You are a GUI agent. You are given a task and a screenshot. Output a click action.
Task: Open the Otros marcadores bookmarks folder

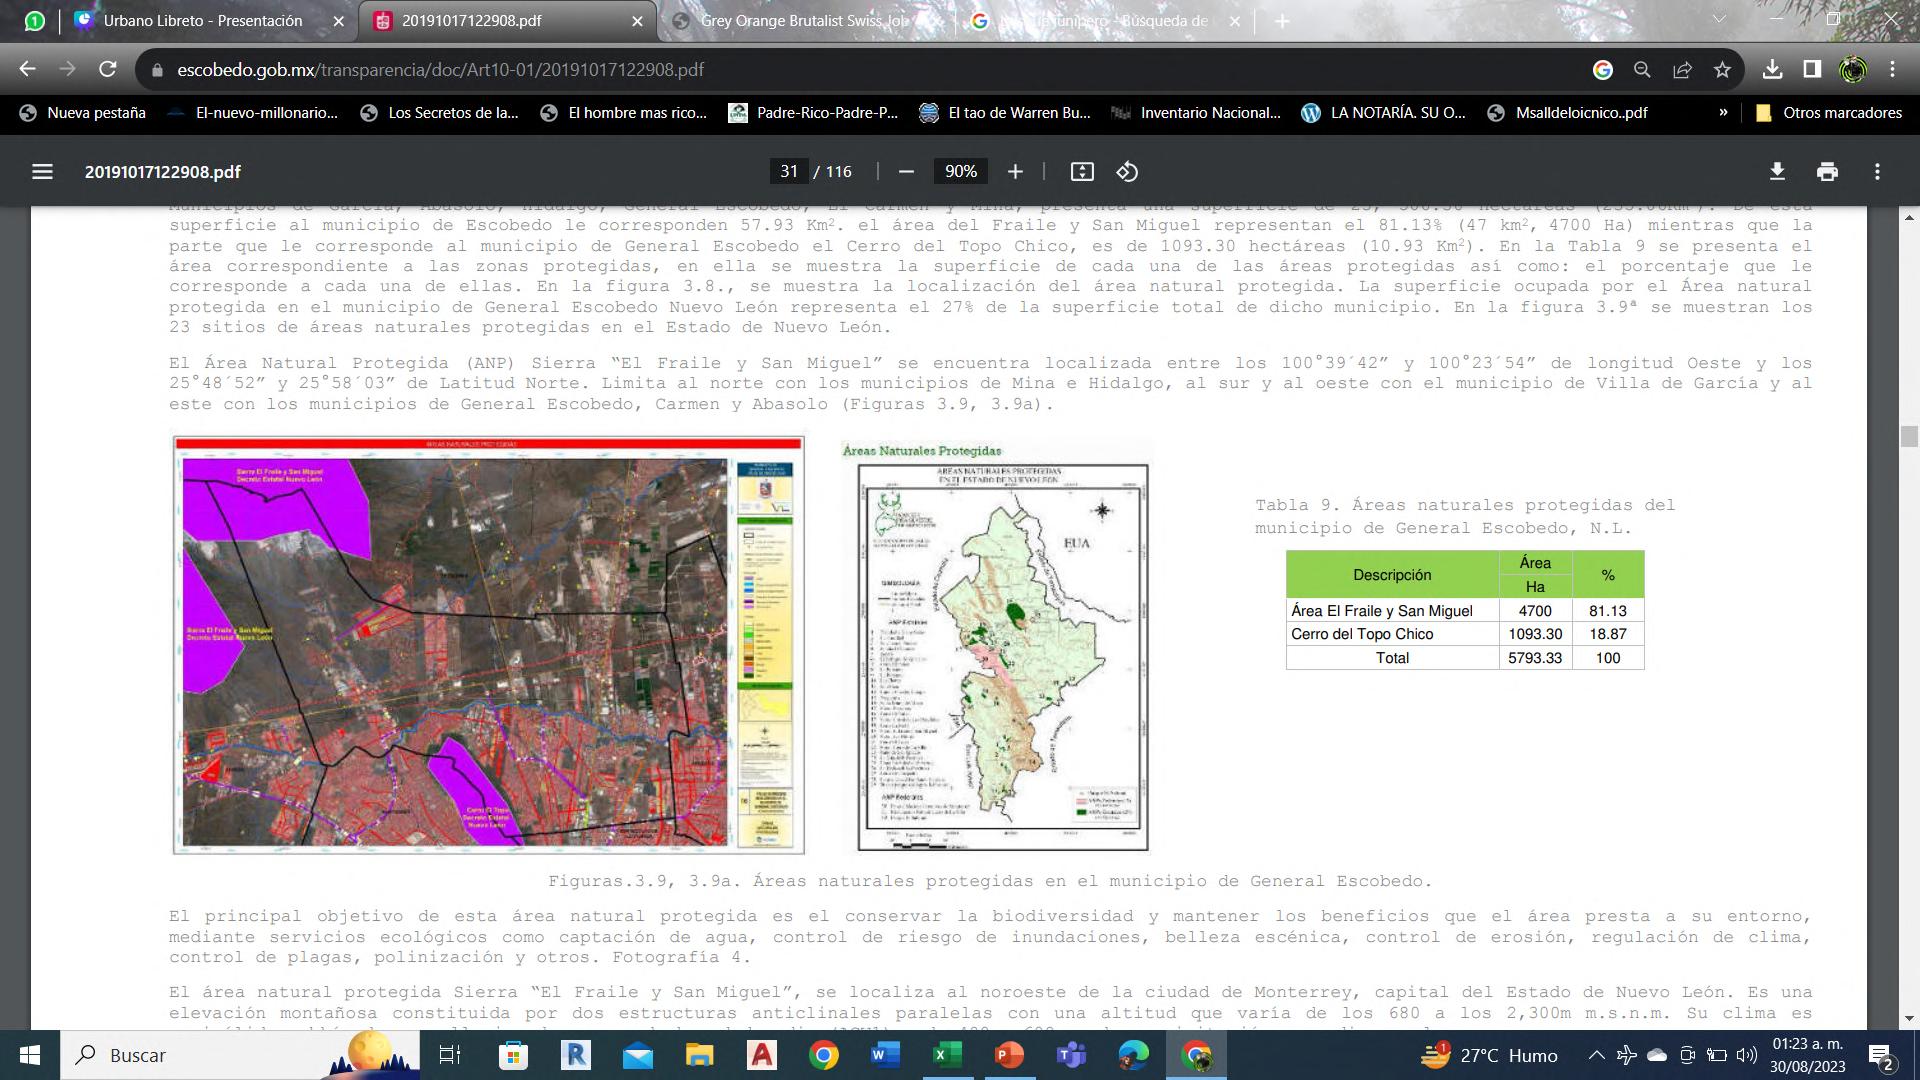click(1829, 113)
